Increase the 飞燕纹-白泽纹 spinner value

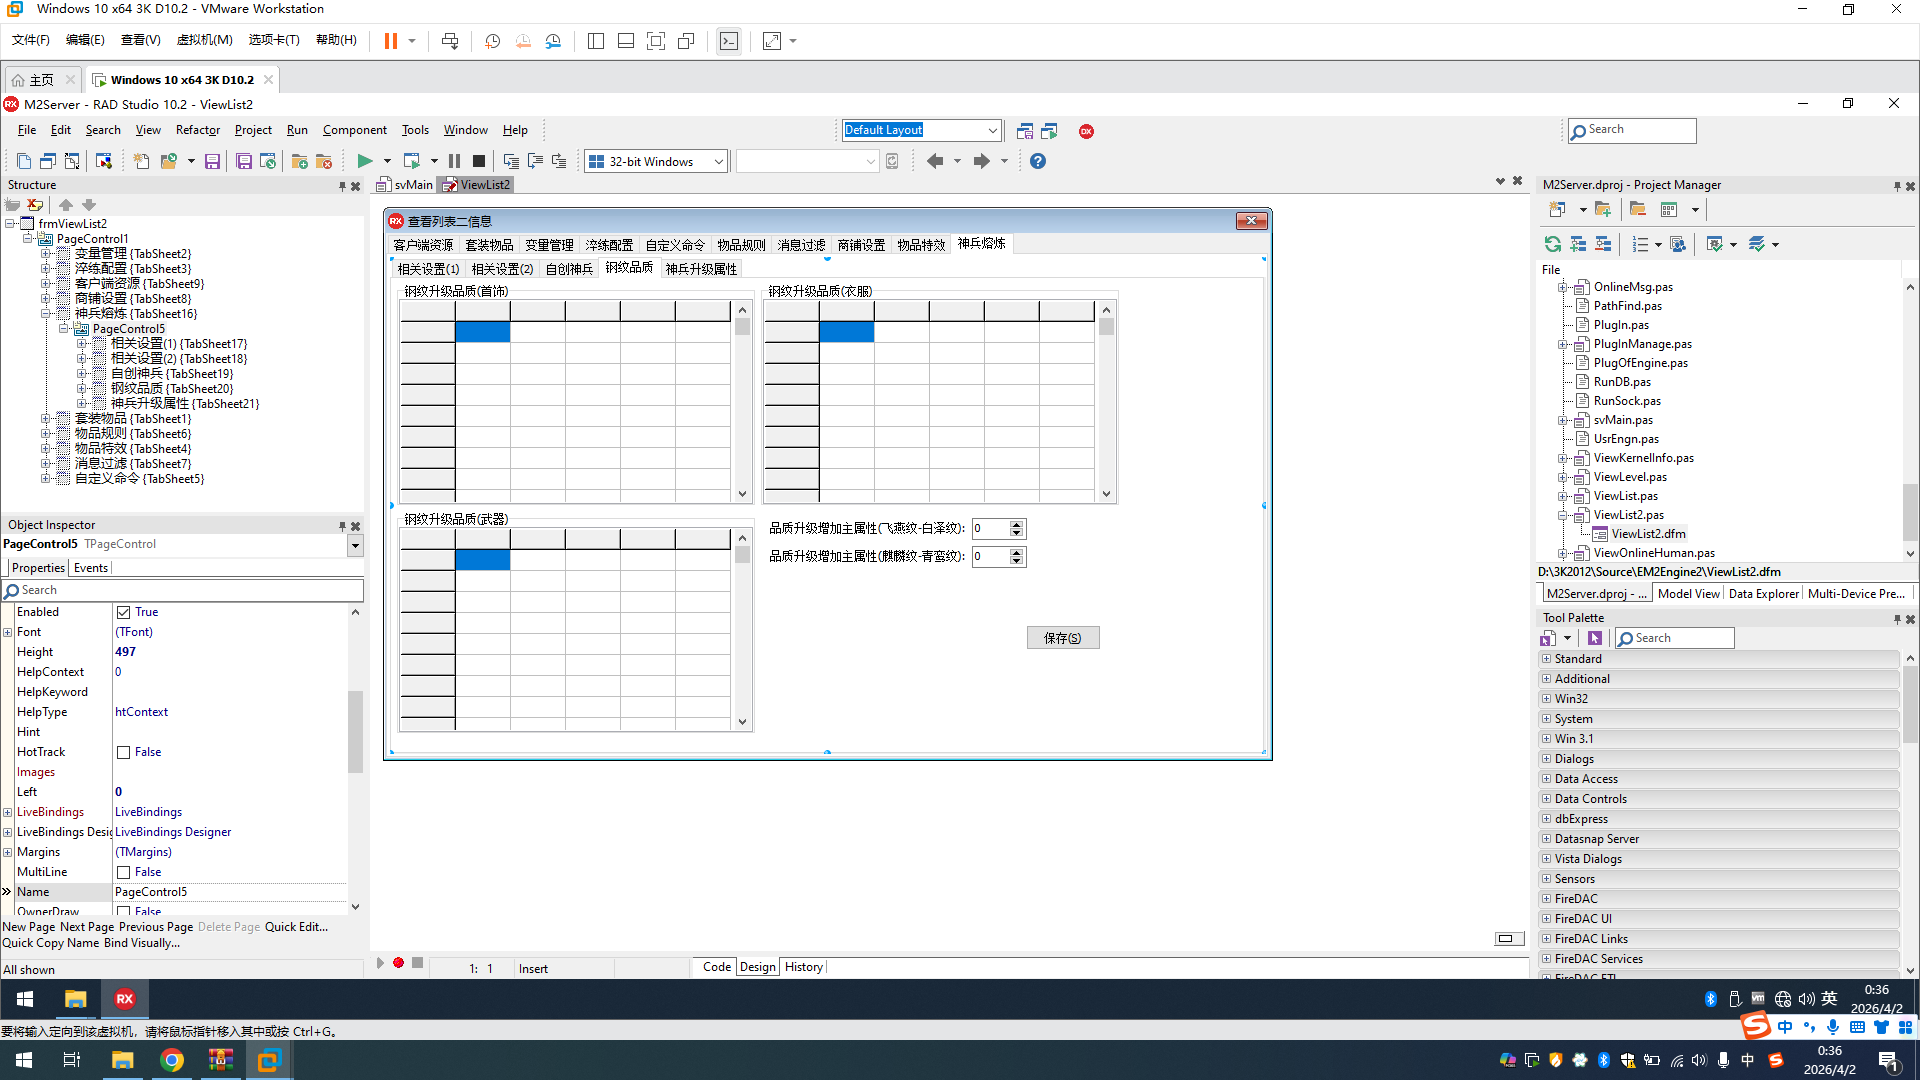click(x=1016, y=524)
